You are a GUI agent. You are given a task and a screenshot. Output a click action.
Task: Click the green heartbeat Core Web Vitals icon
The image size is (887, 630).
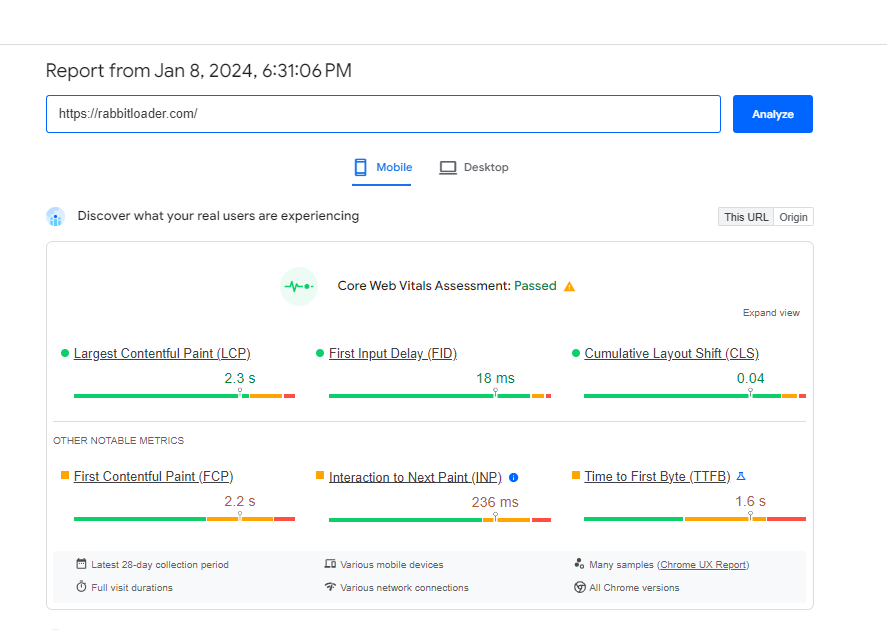coord(298,285)
